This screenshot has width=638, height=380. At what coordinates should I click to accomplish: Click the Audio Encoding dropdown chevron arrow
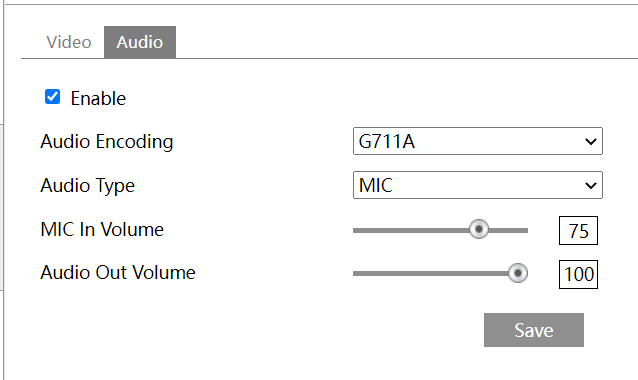(590, 142)
